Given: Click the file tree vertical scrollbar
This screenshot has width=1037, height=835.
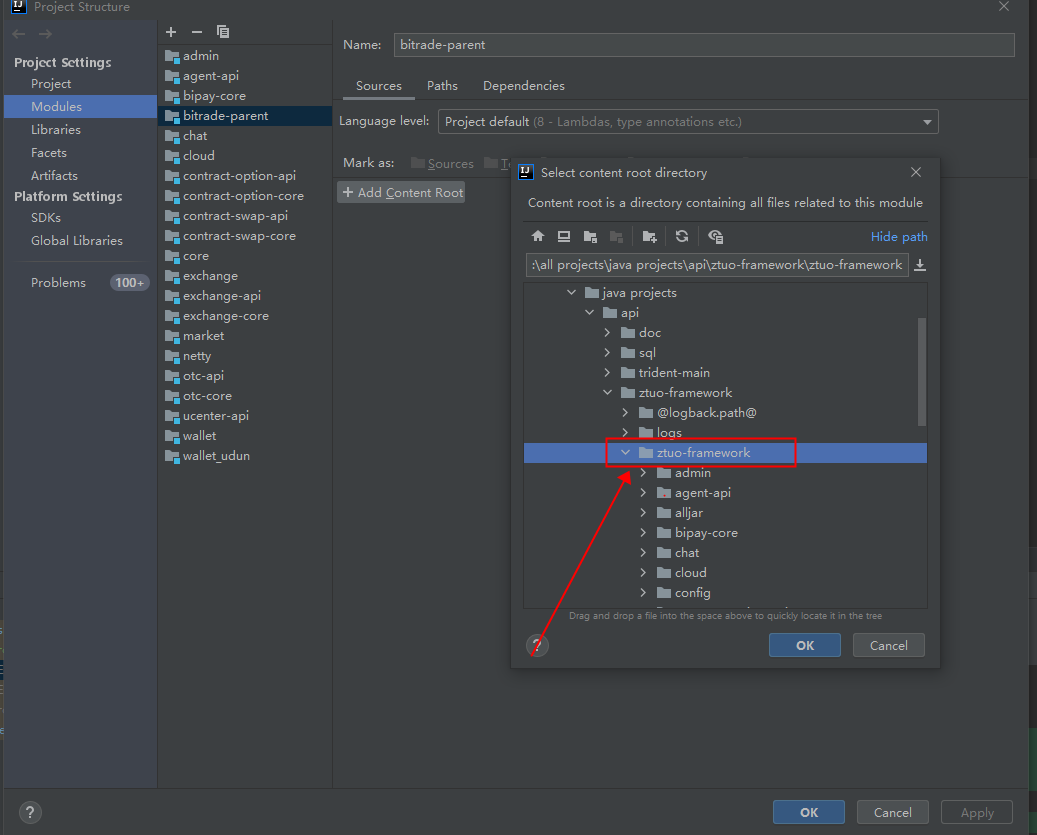Looking at the screenshot, I should (x=922, y=372).
